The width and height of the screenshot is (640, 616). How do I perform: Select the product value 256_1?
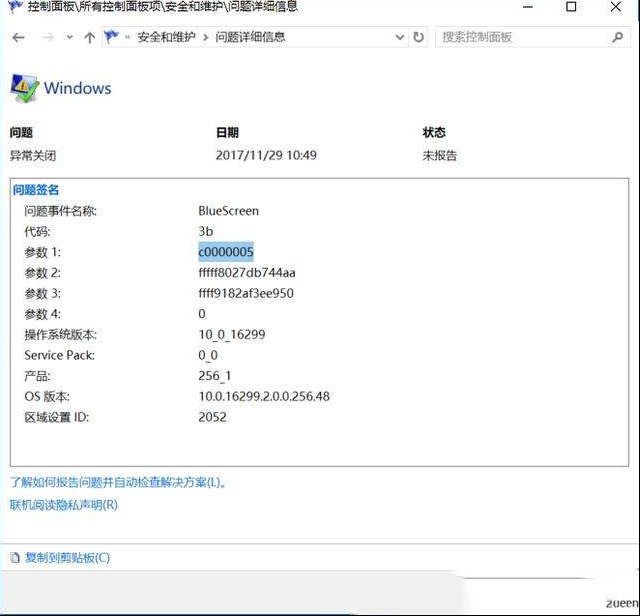point(215,376)
